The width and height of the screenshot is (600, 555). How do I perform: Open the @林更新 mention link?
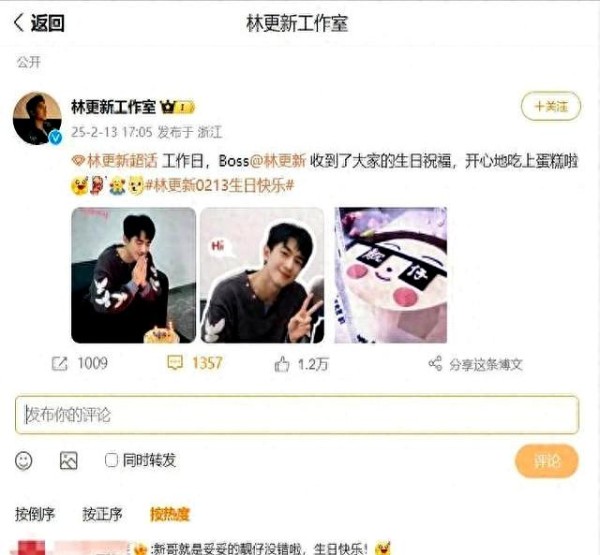[x=278, y=161]
